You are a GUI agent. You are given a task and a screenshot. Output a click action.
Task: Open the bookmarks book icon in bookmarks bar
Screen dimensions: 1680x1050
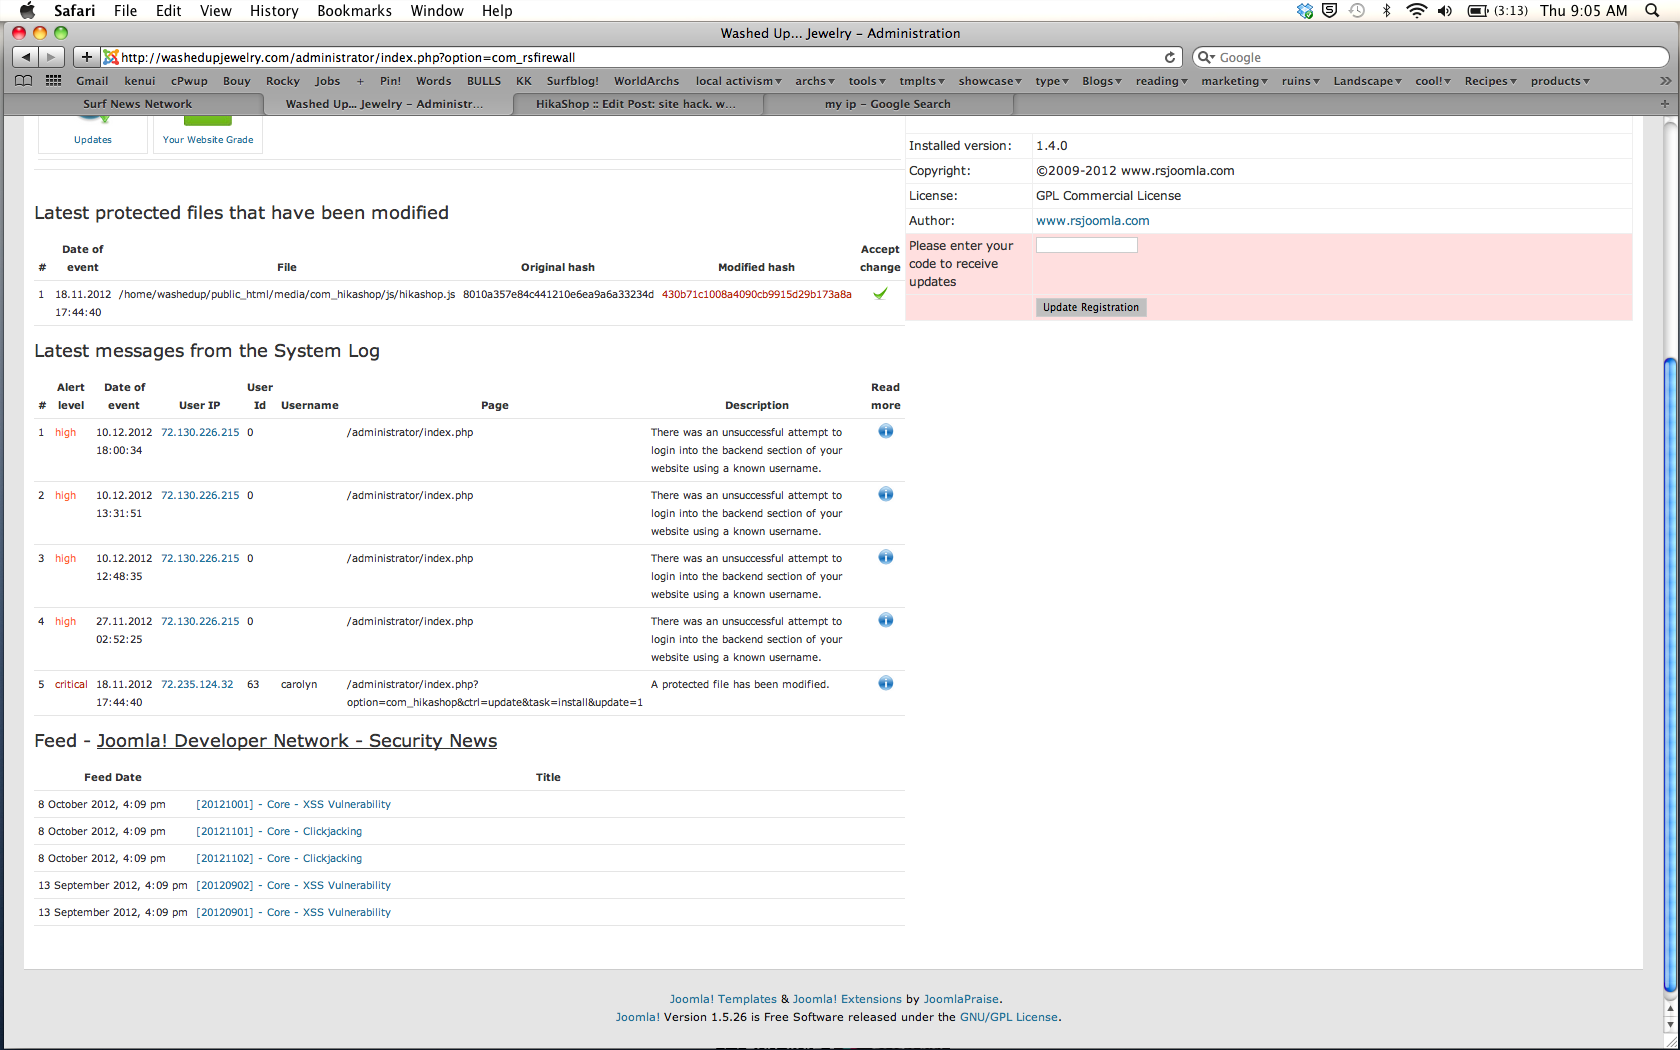(x=24, y=81)
